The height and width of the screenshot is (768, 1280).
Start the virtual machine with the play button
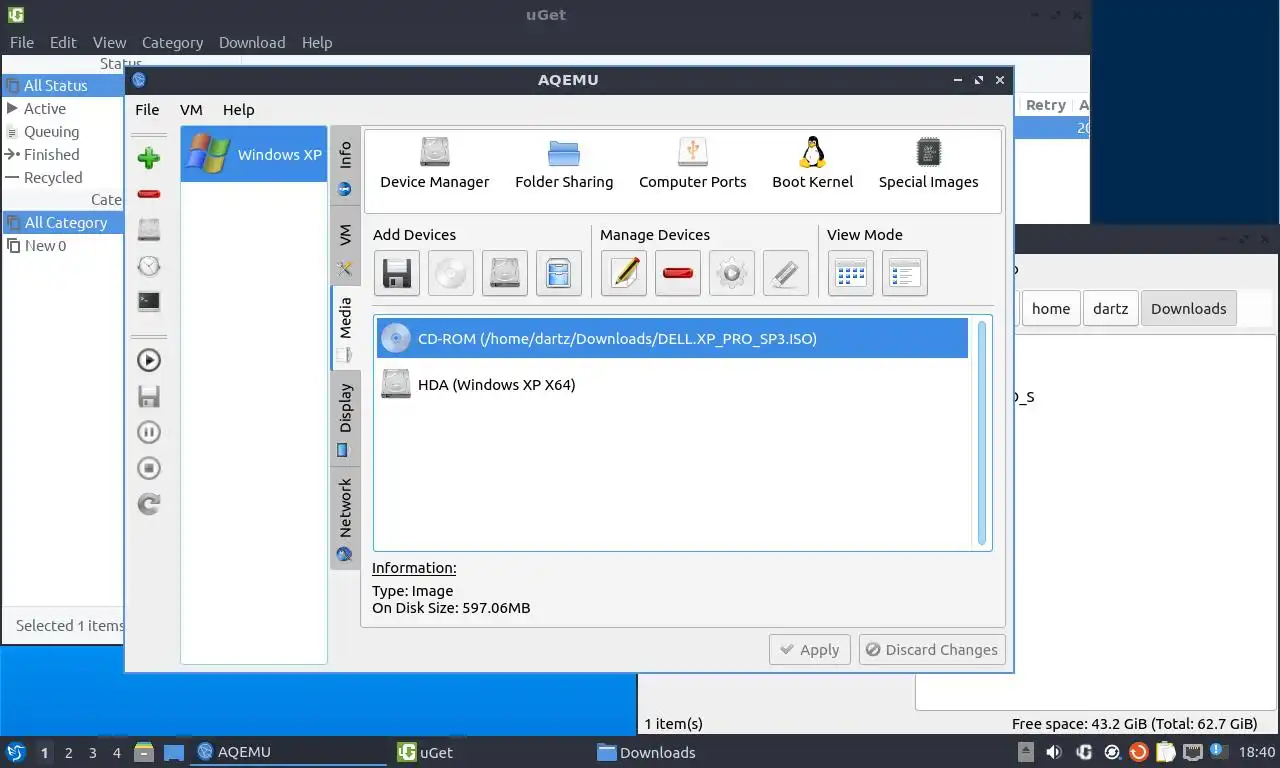point(149,361)
